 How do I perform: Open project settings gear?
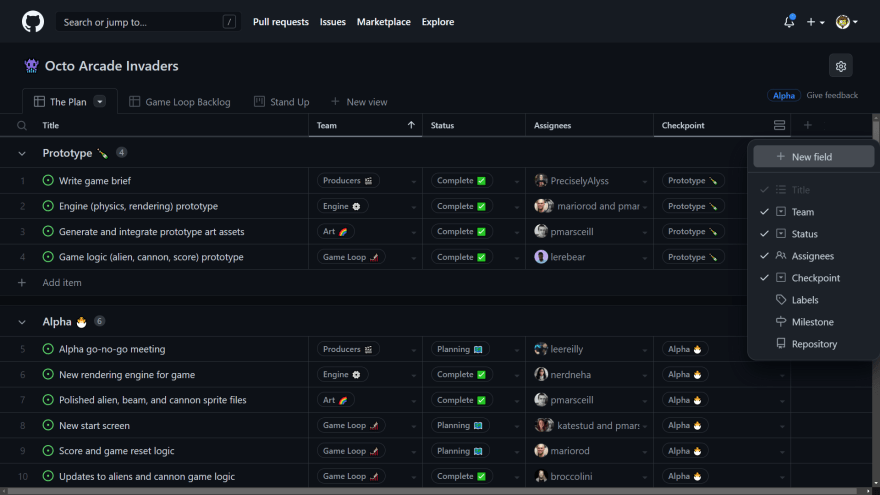840,66
